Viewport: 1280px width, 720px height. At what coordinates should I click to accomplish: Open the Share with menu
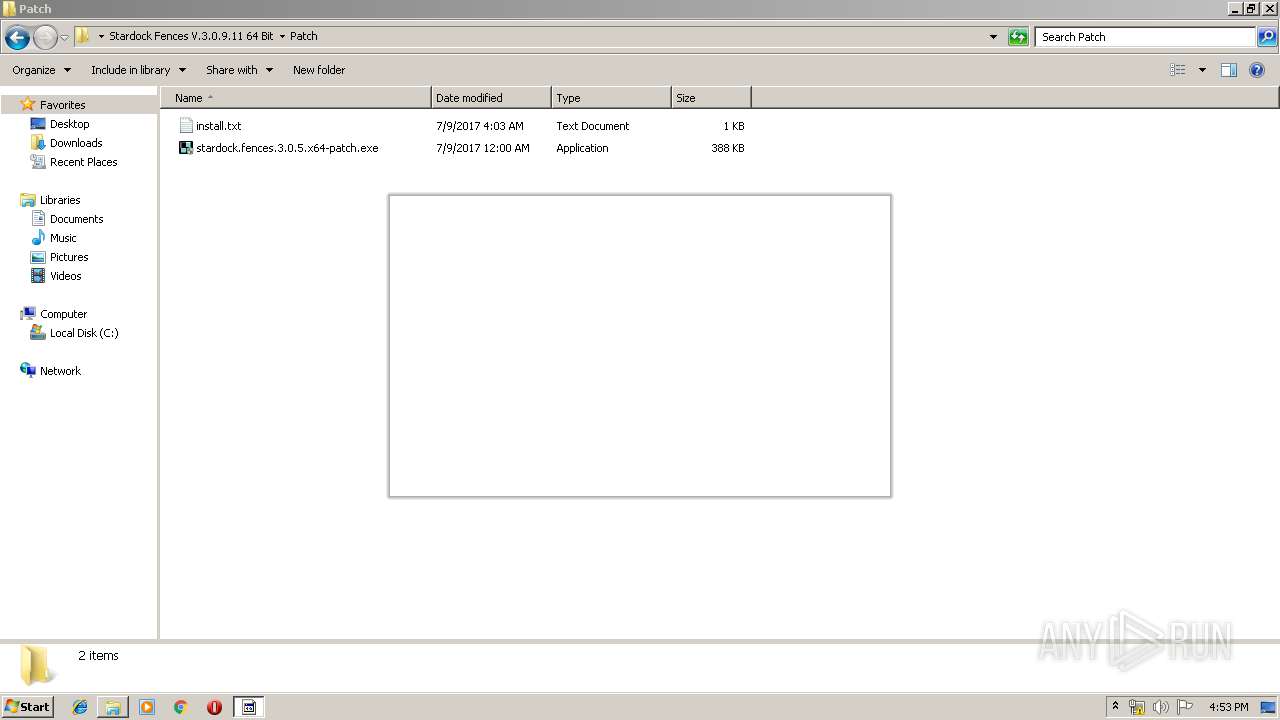click(x=239, y=70)
